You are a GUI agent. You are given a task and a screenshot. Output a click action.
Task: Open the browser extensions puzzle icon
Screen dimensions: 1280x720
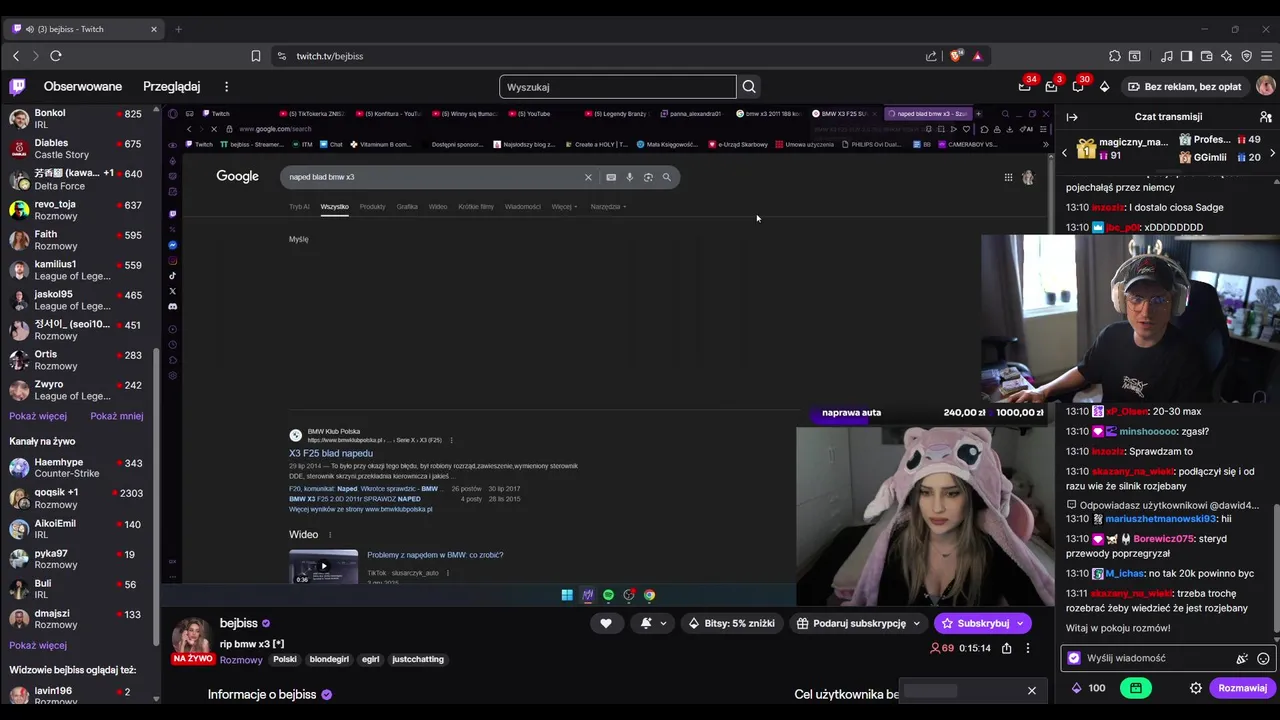(1115, 56)
